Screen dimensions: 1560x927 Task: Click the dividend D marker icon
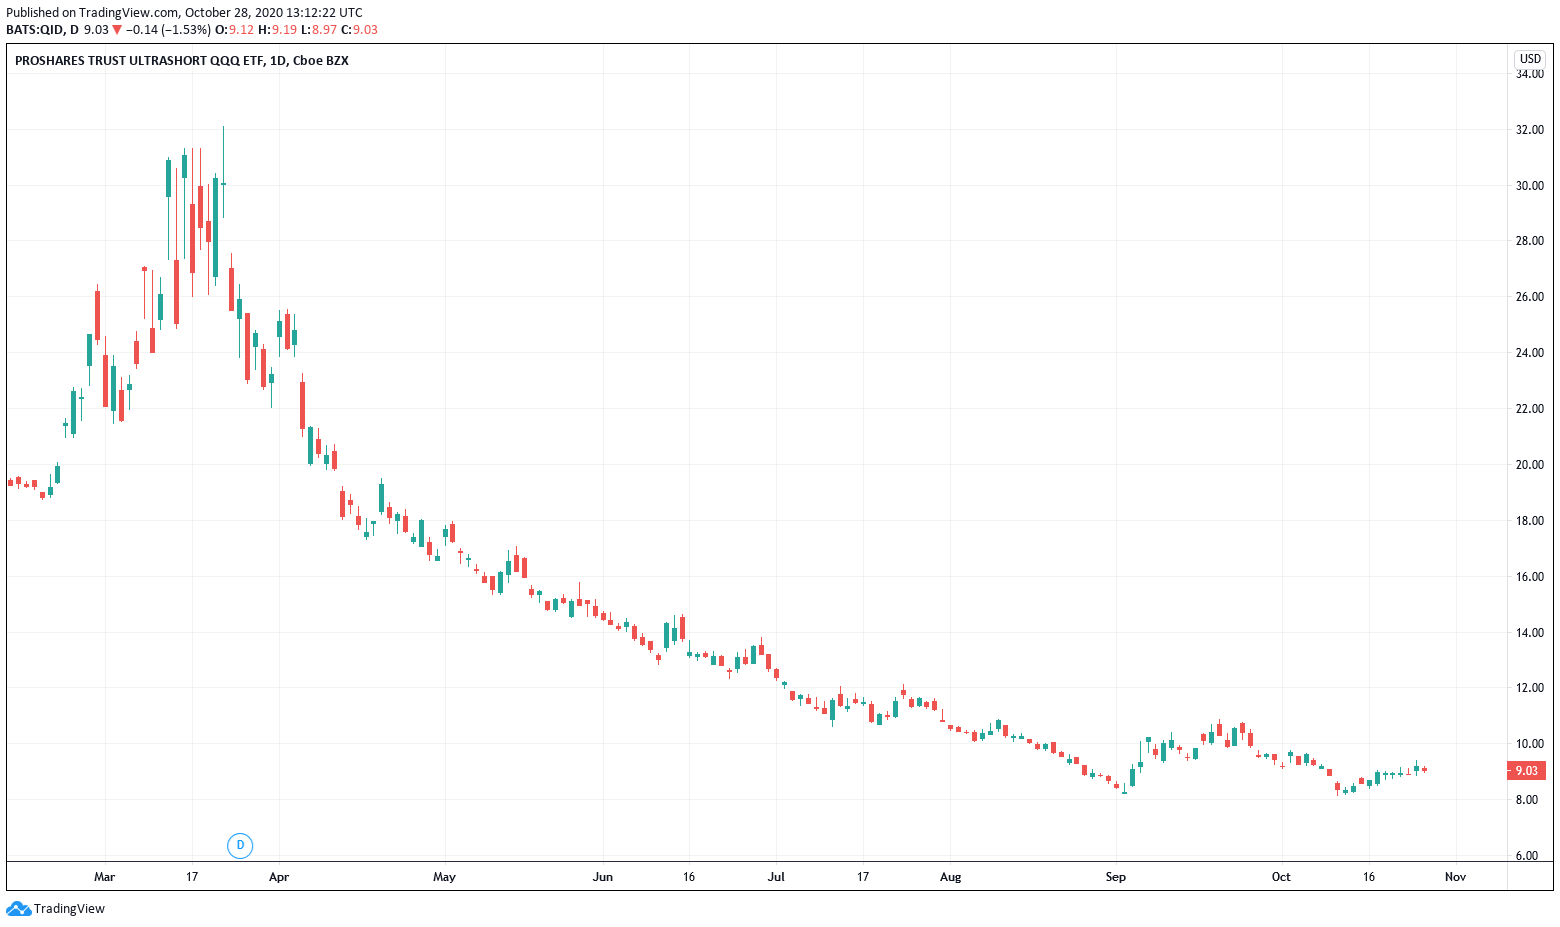click(x=240, y=845)
